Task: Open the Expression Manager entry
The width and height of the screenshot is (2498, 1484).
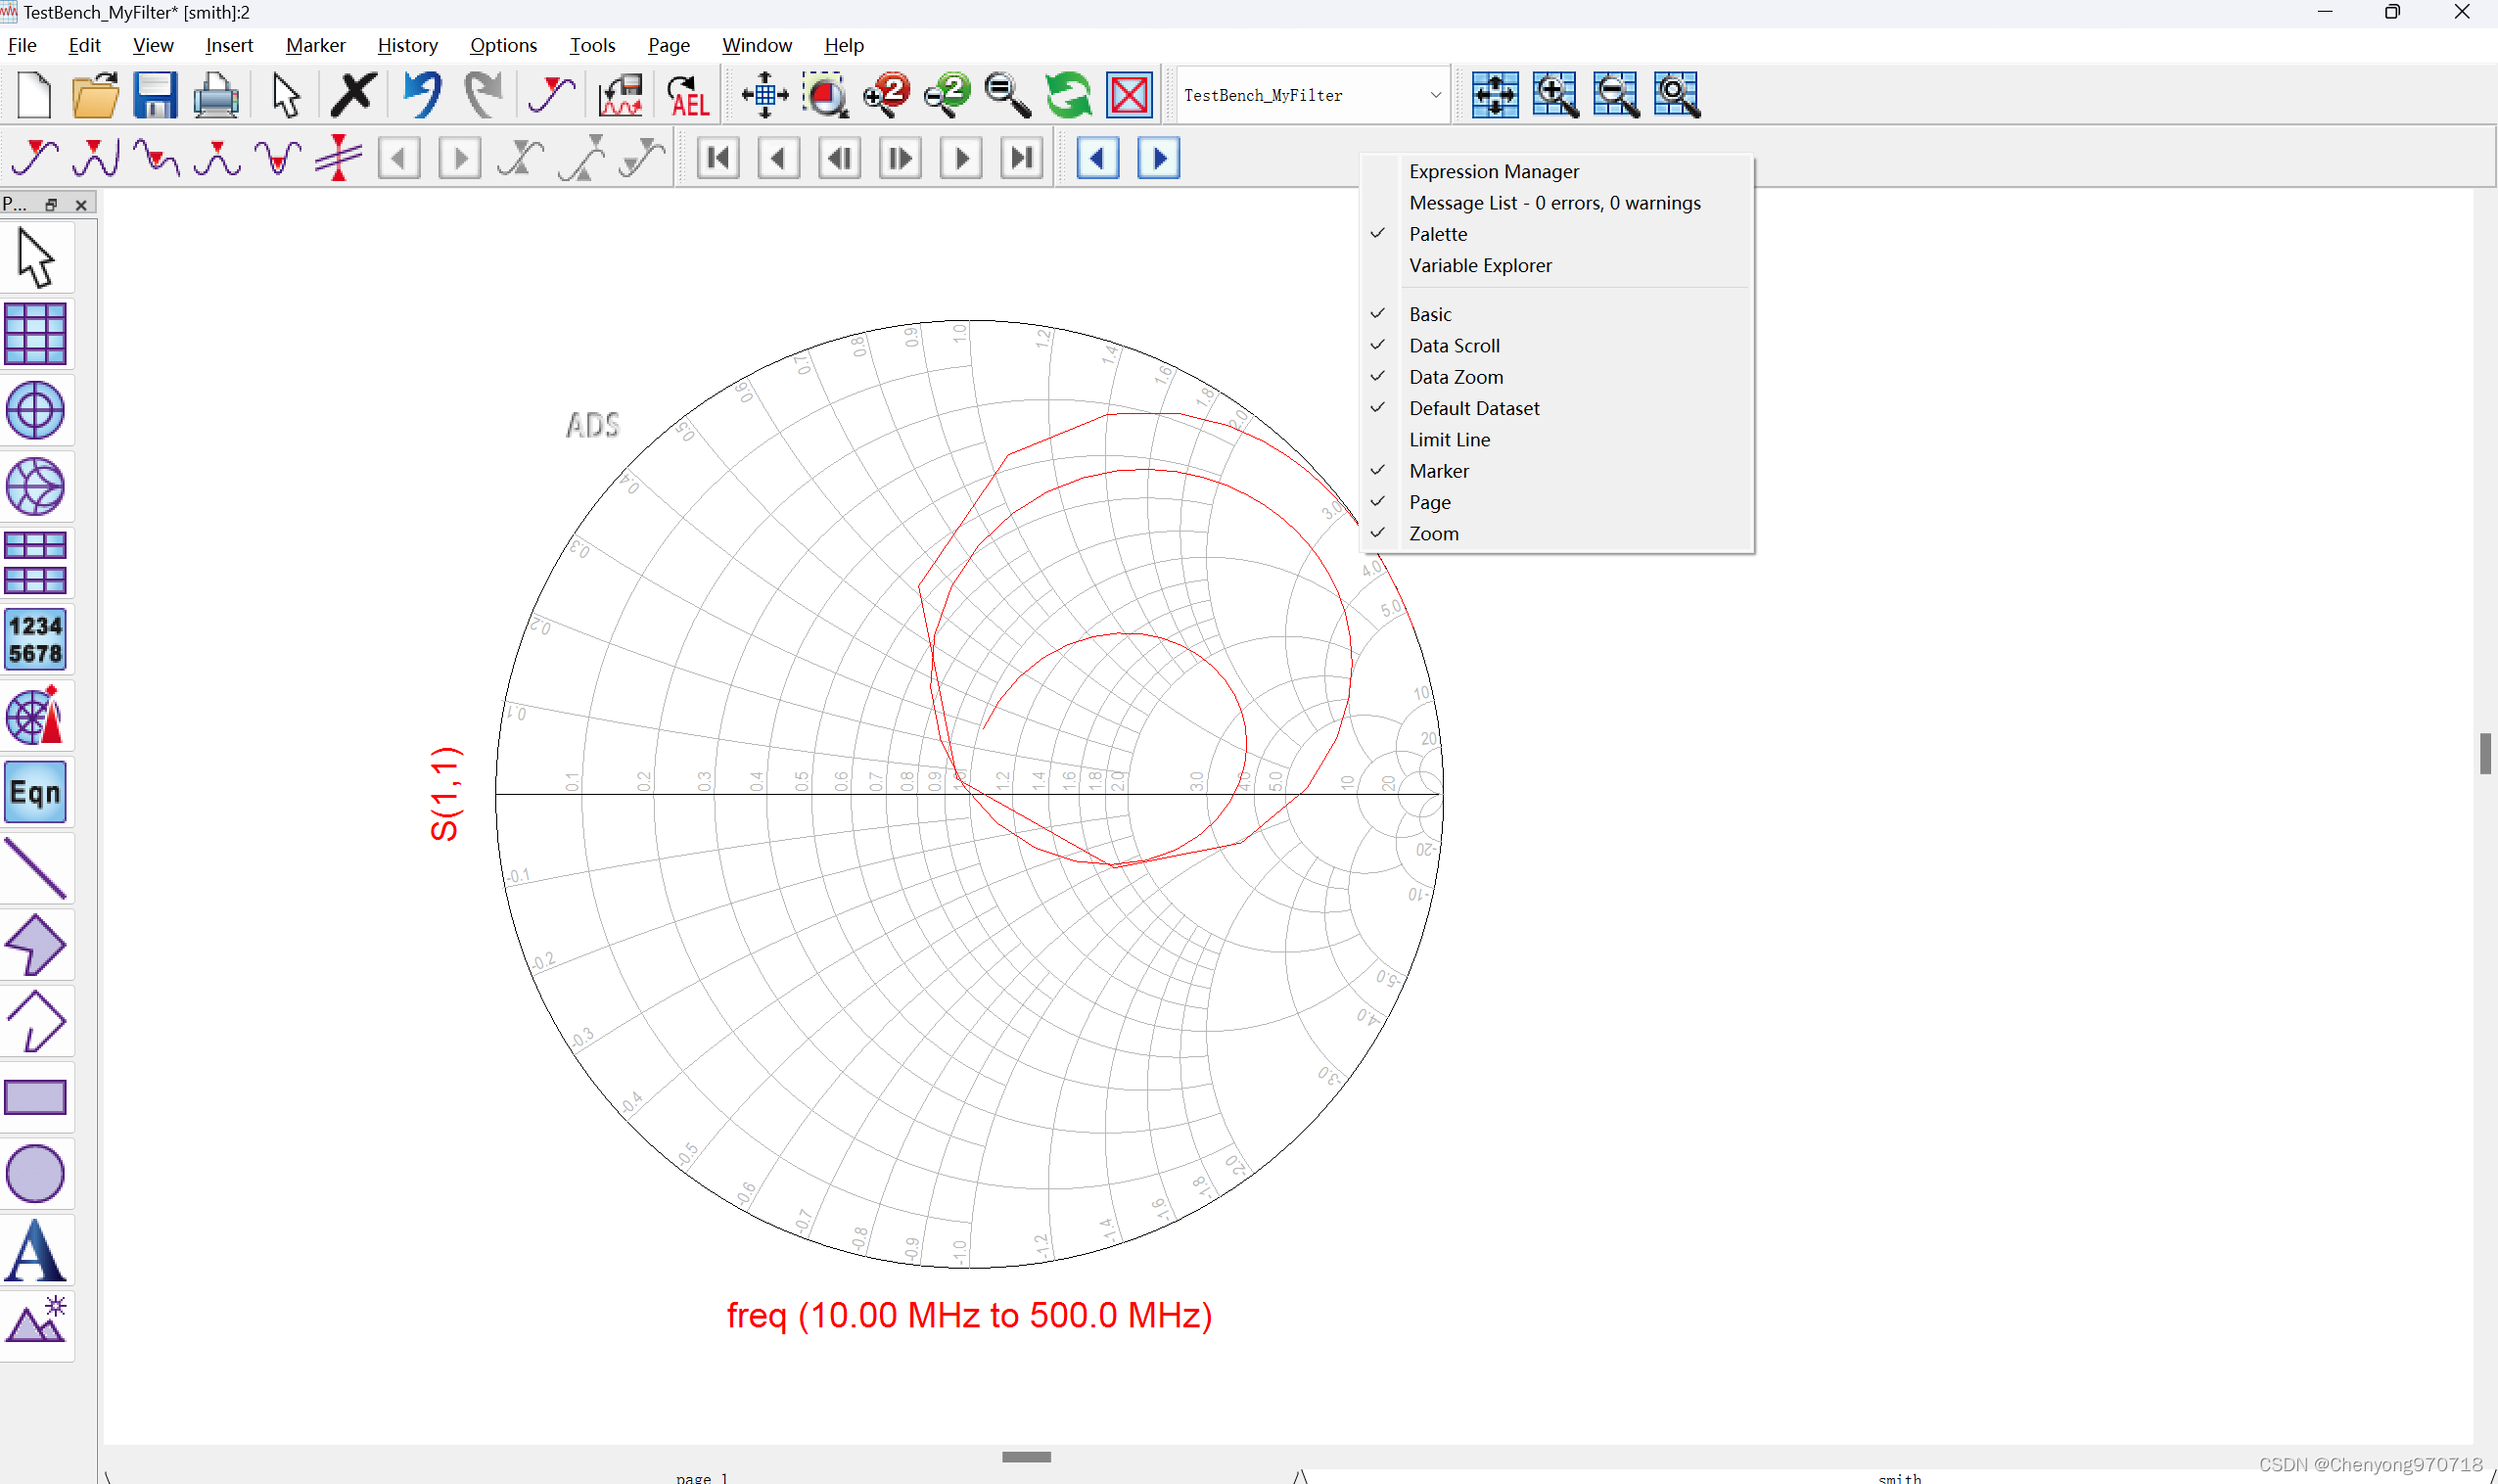Action: pos(1493,171)
